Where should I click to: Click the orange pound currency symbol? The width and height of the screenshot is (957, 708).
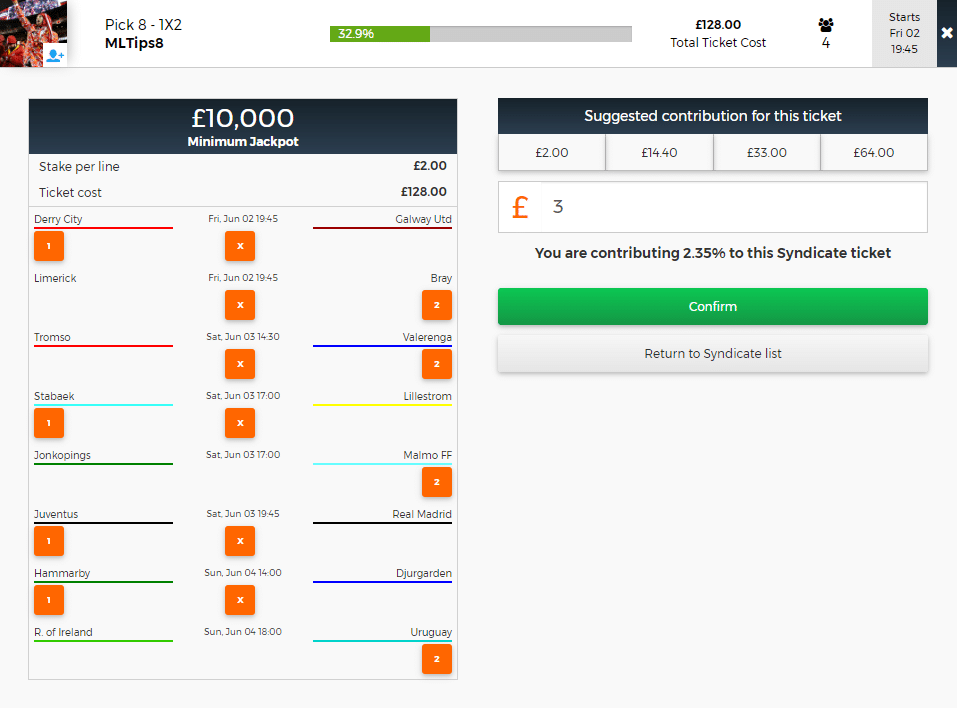coord(520,207)
